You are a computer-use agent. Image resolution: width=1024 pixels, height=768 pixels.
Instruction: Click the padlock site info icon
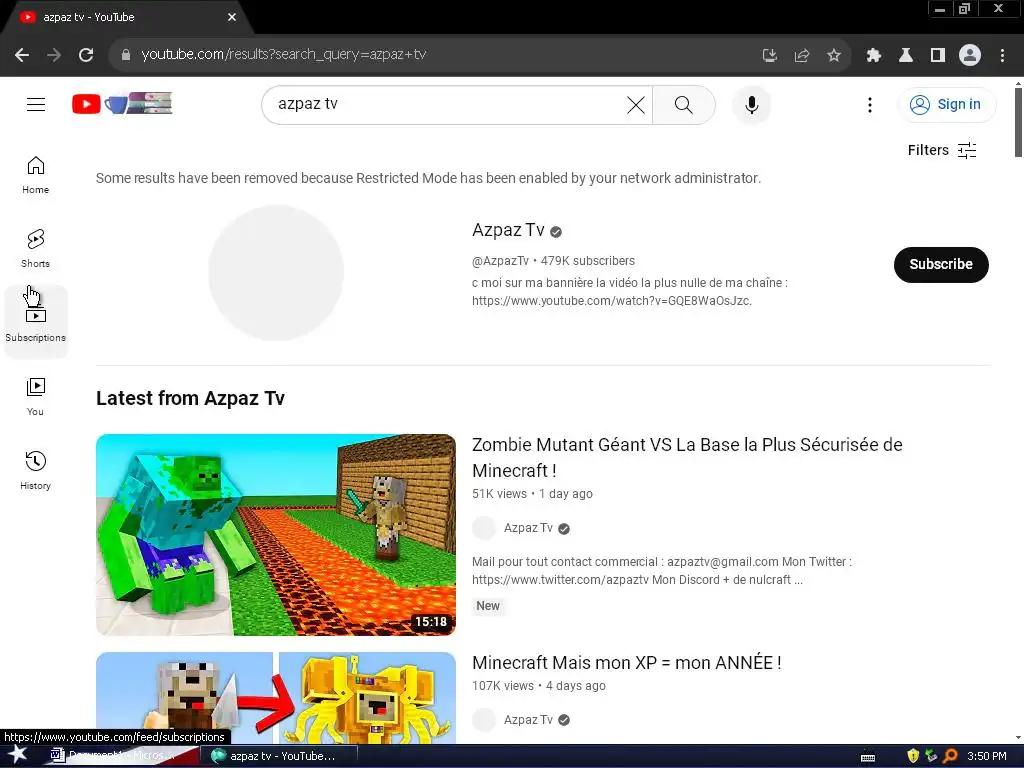coord(126,55)
